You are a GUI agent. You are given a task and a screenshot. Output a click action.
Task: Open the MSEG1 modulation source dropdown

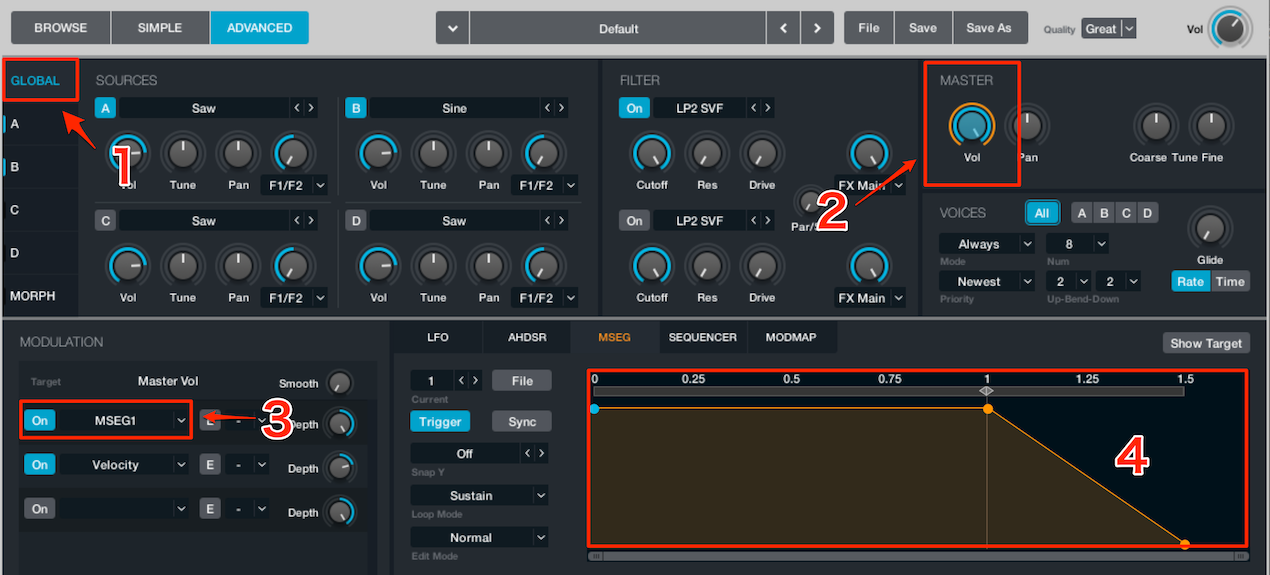(x=123, y=421)
